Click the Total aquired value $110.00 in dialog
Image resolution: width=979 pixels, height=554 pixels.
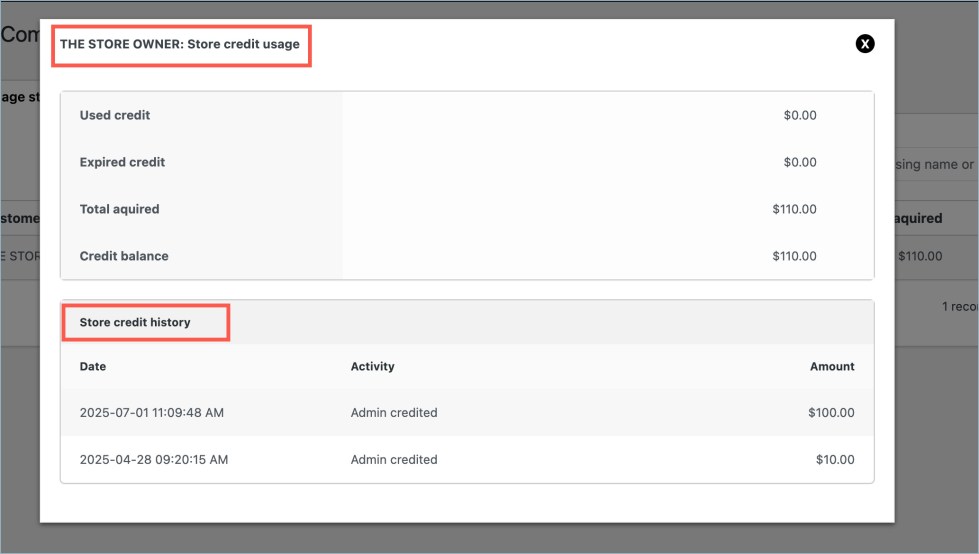click(794, 209)
